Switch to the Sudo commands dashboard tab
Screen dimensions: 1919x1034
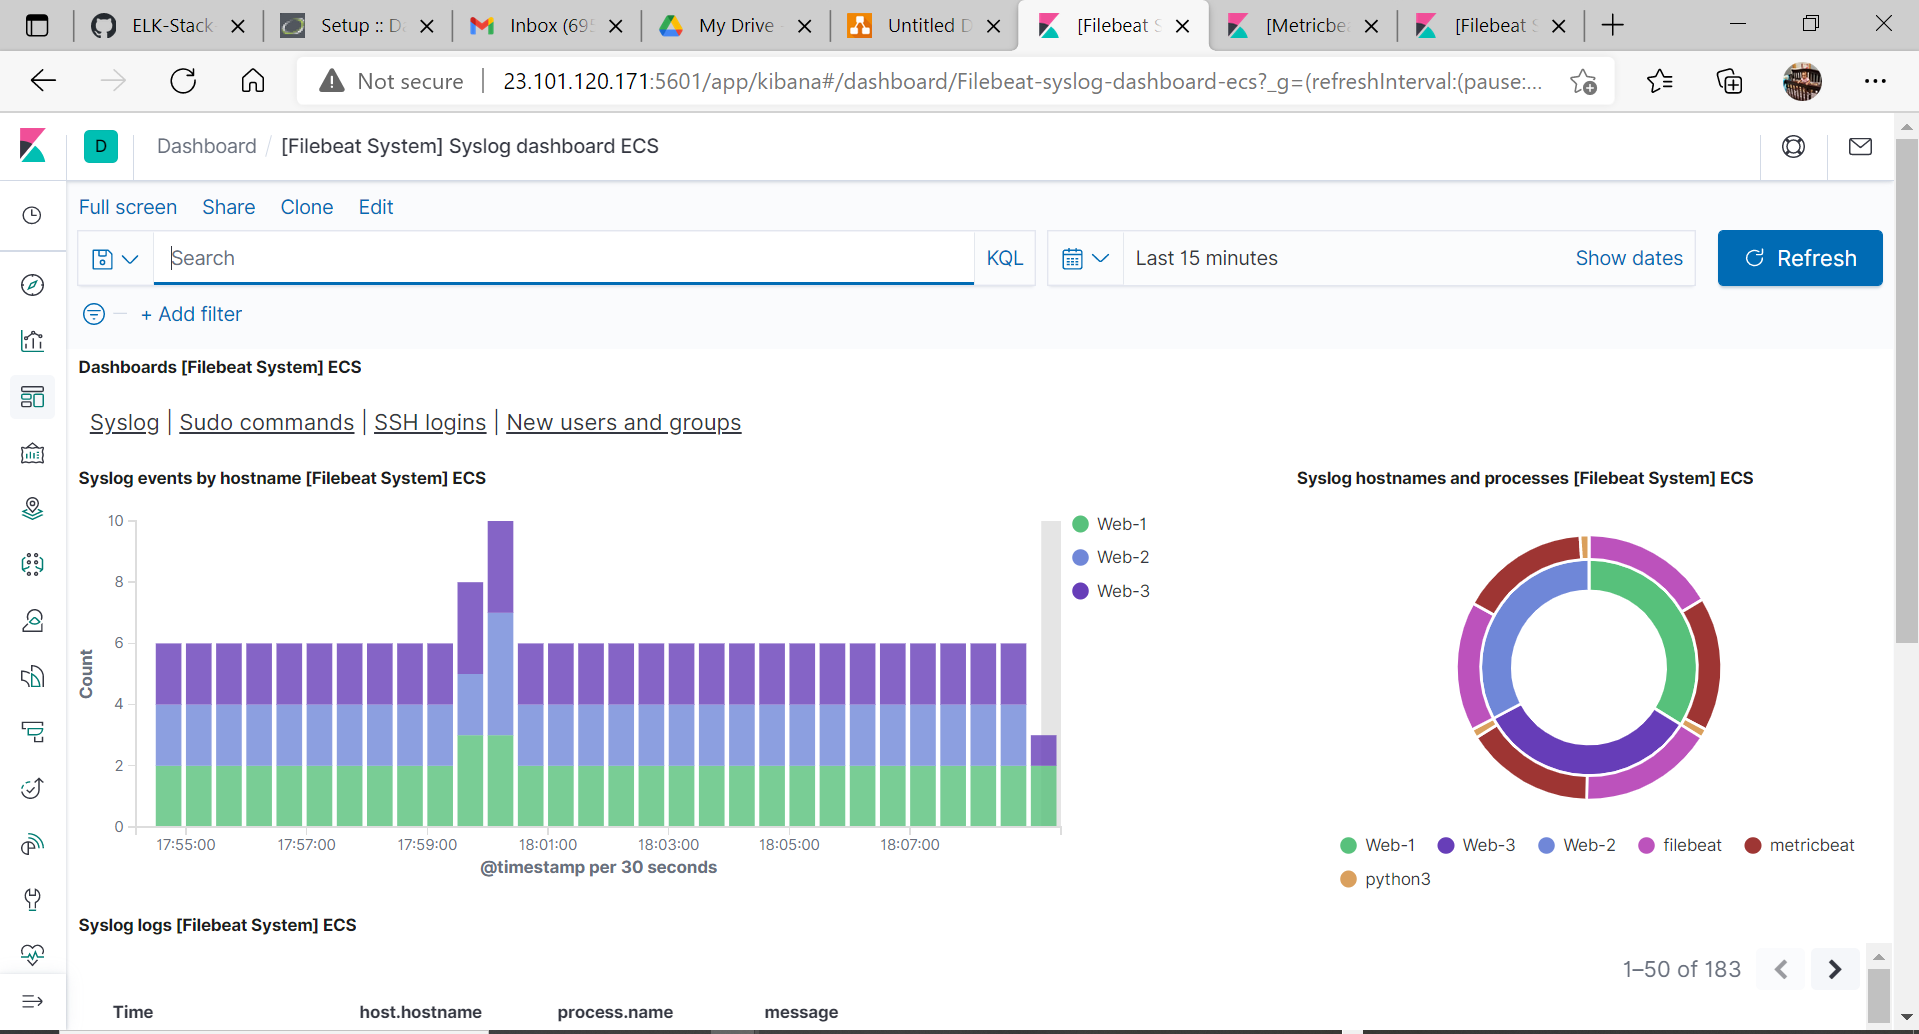pos(266,422)
